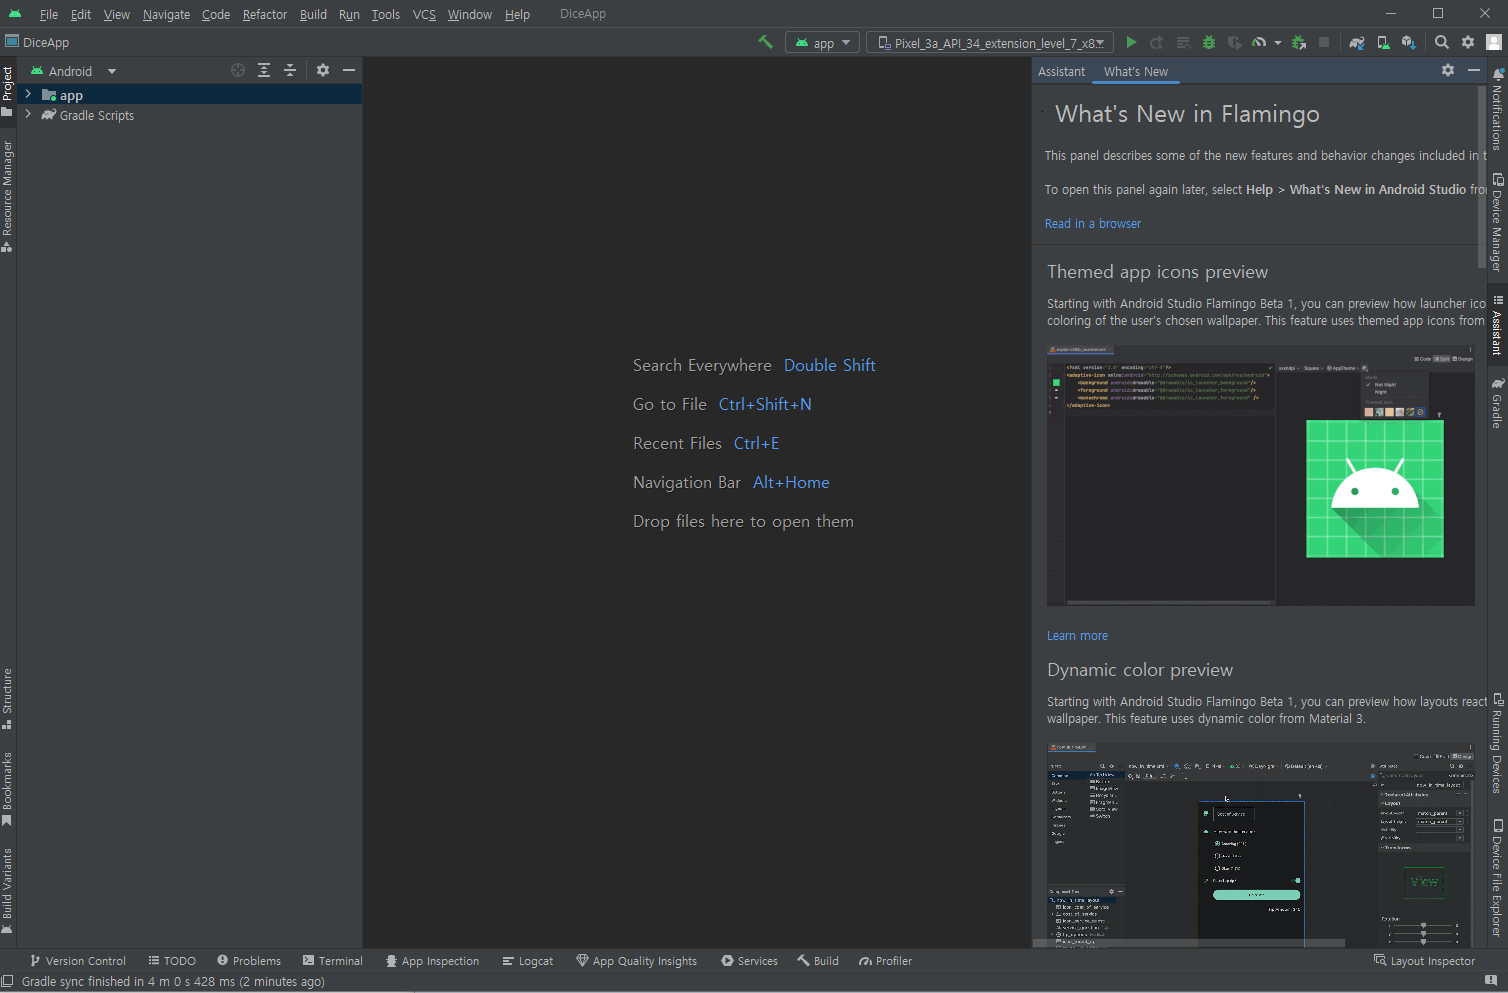Open Device Manager from the top toolbar icon
Viewport: 1508px width, 993px height.
1383,42
